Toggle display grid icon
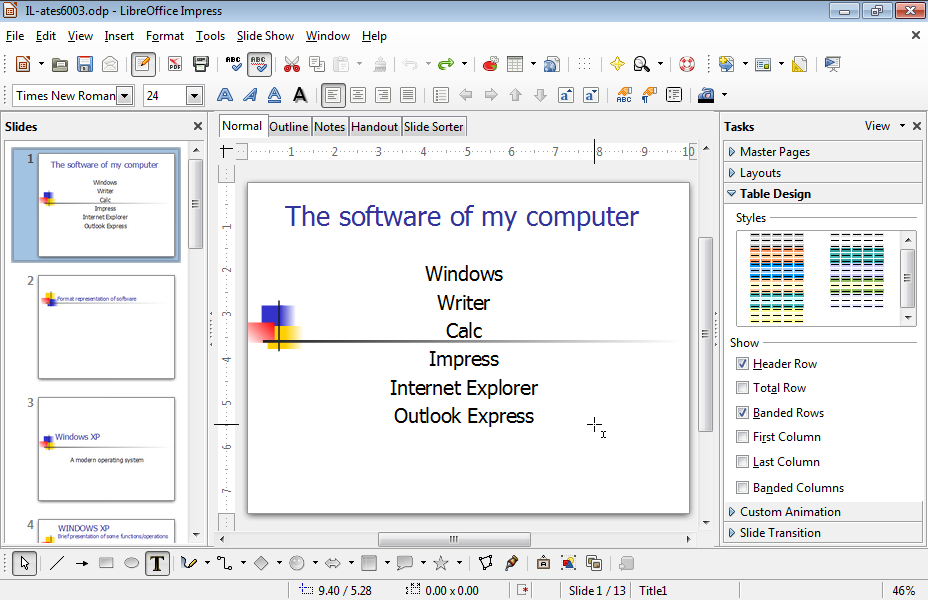The image size is (928, 600). (x=584, y=64)
